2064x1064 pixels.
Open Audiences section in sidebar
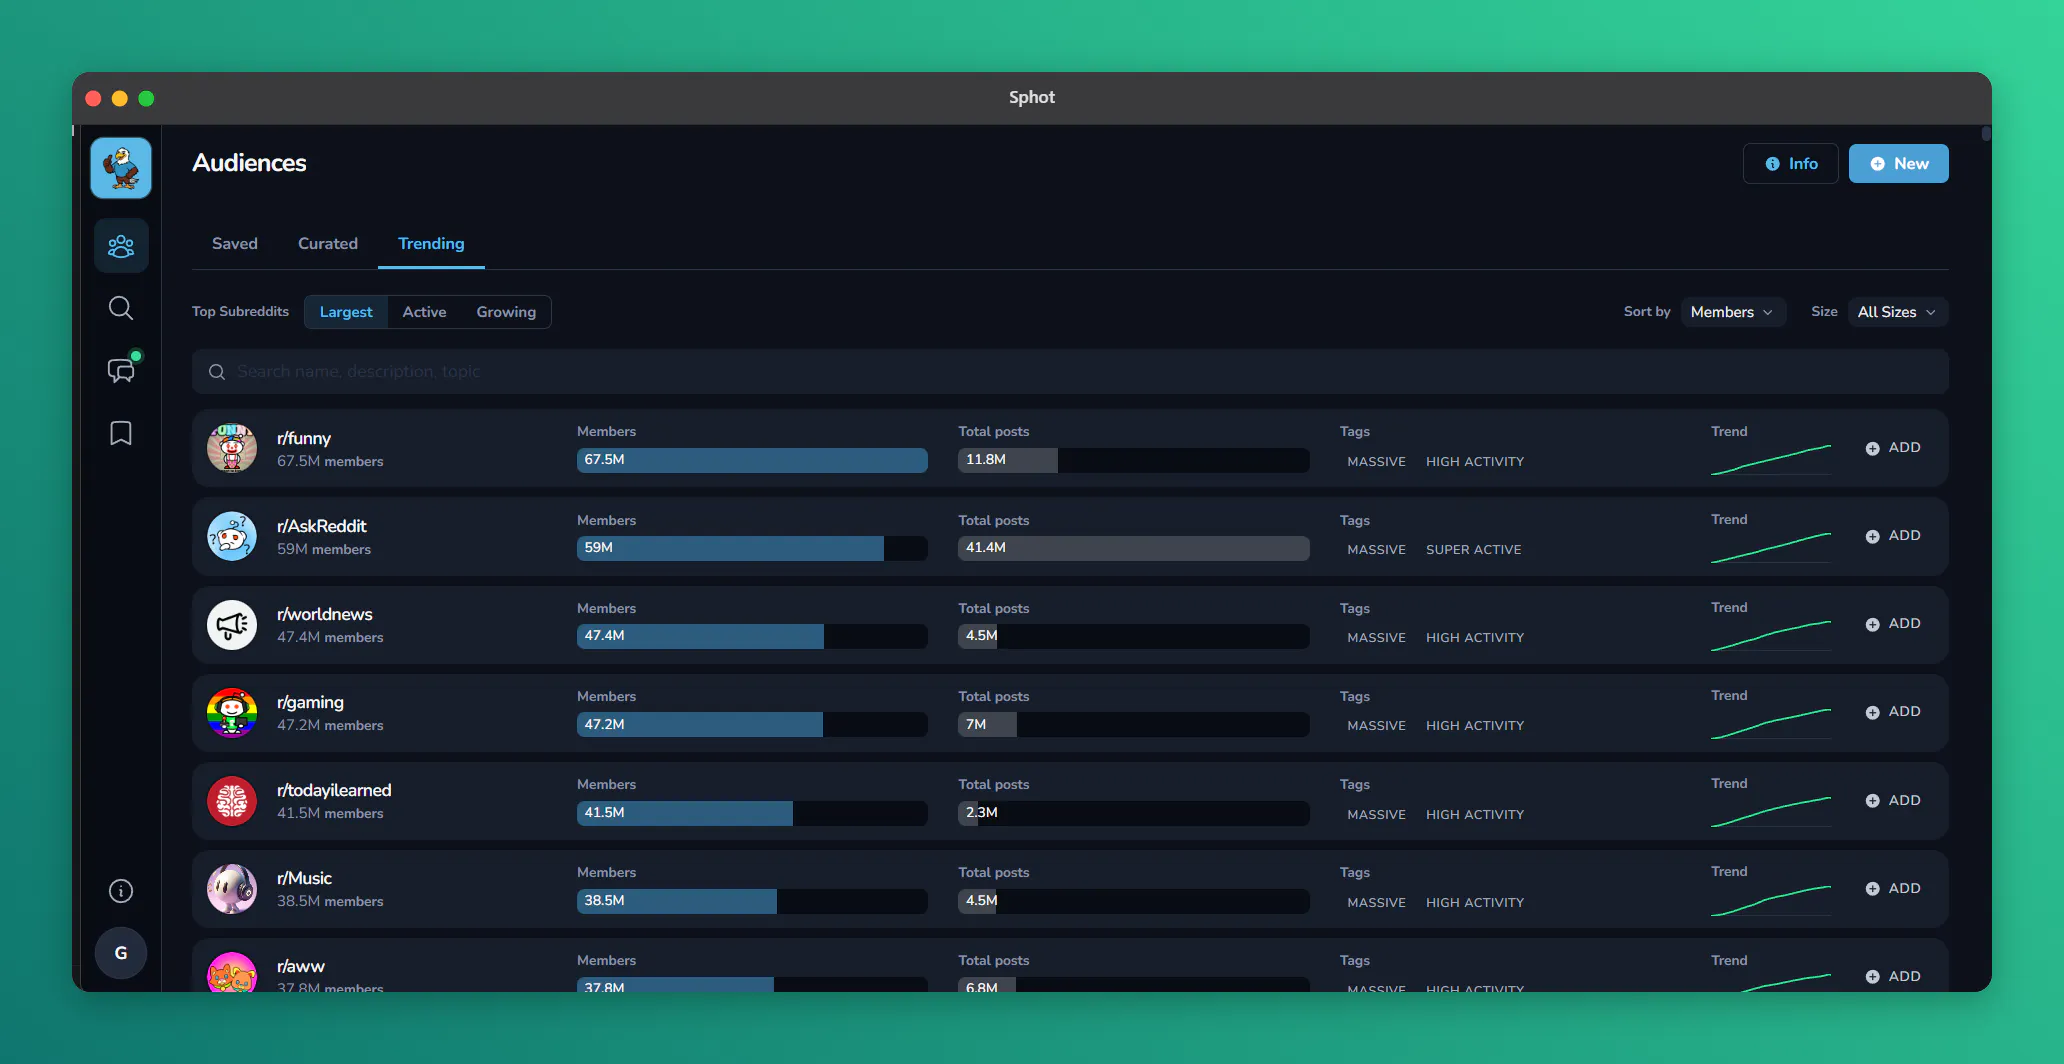[121, 245]
